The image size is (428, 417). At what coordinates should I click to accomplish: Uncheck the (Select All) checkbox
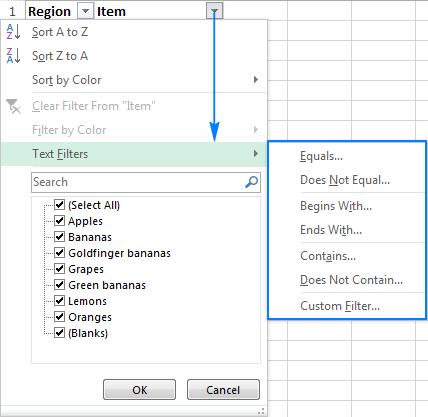[59, 204]
